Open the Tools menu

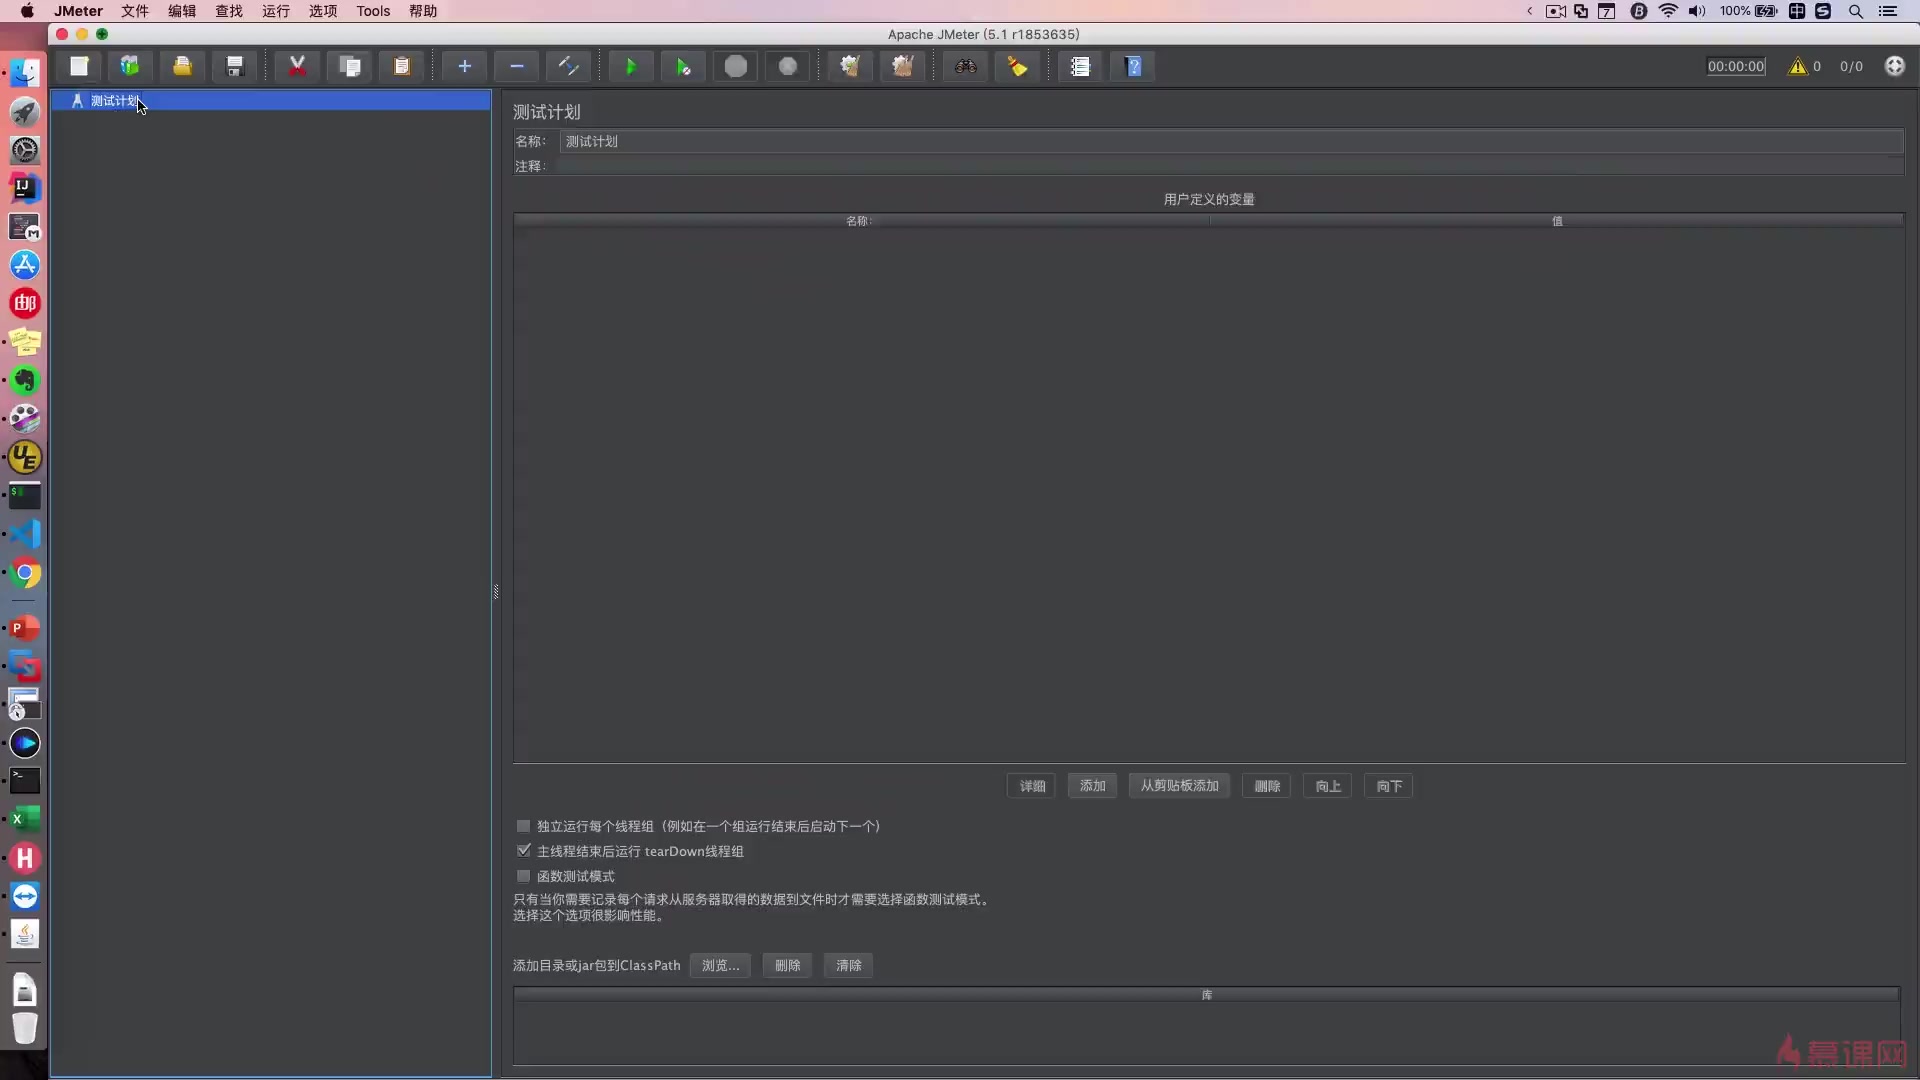tap(373, 11)
